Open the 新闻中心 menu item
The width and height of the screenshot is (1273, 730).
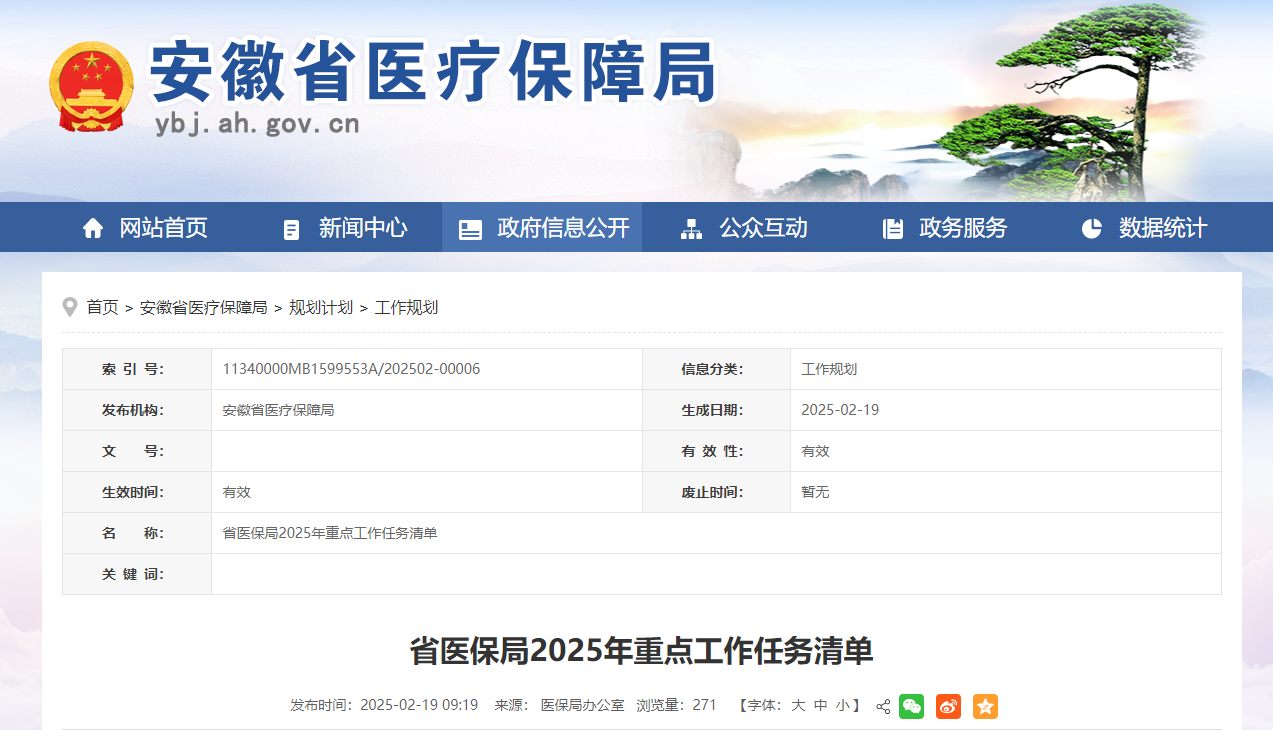363,228
